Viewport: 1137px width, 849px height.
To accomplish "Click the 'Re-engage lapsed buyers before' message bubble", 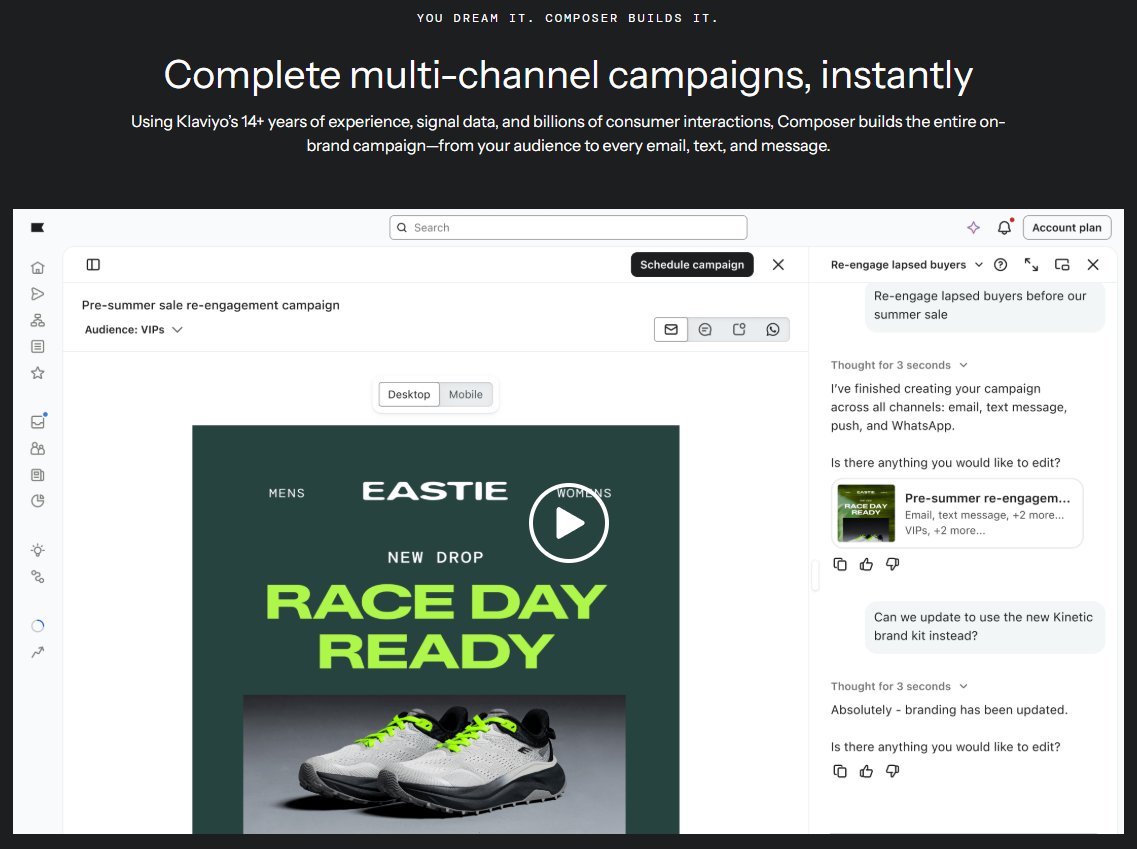I will [x=985, y=305].
